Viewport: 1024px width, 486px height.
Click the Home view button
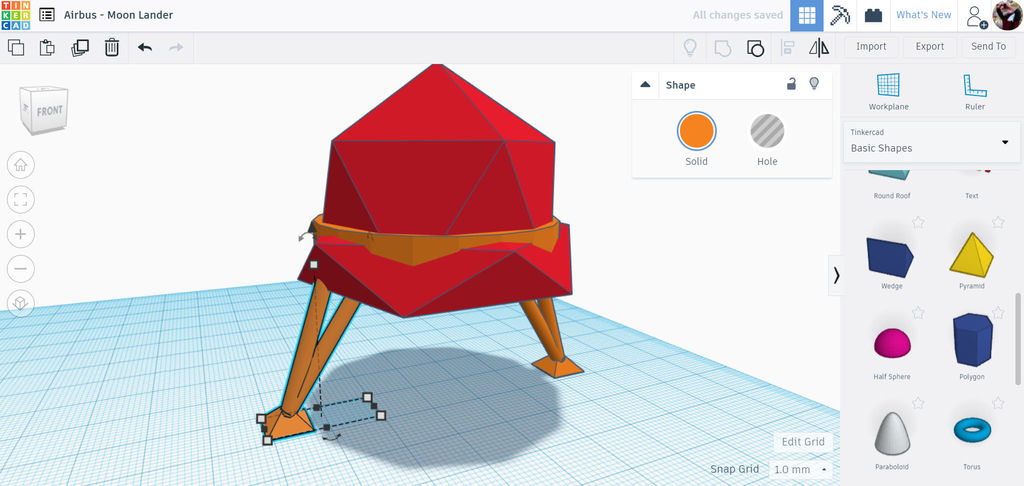(x=20, y=165)
